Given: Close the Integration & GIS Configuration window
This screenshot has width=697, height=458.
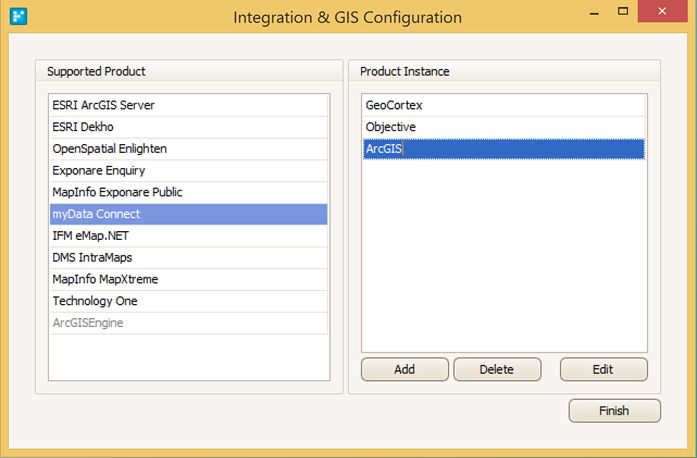Looking at the screenshot, I should [662, 11].
